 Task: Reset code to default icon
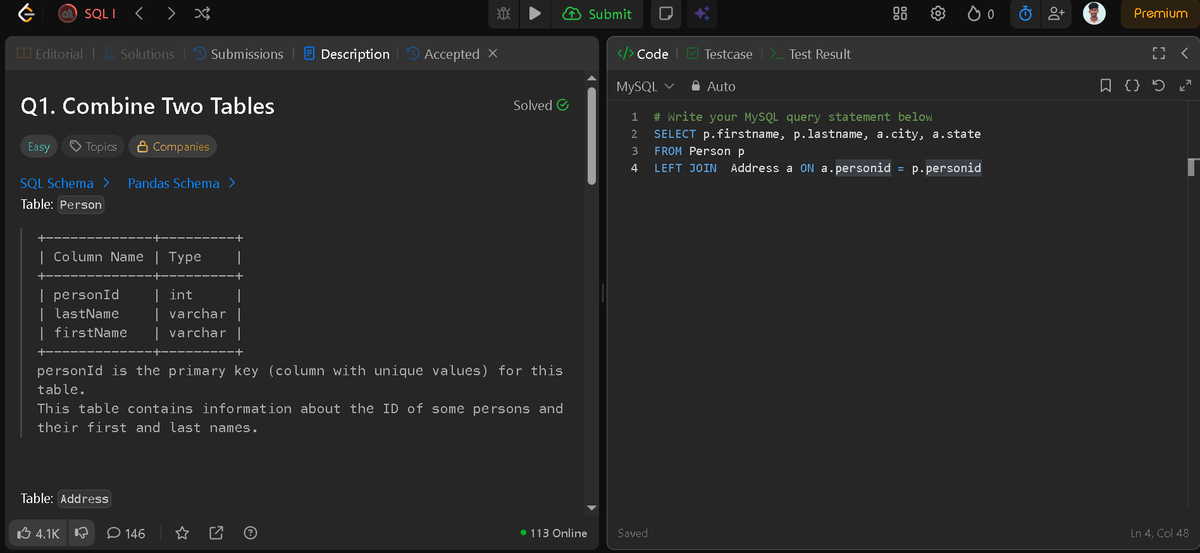coord(1159,86)
